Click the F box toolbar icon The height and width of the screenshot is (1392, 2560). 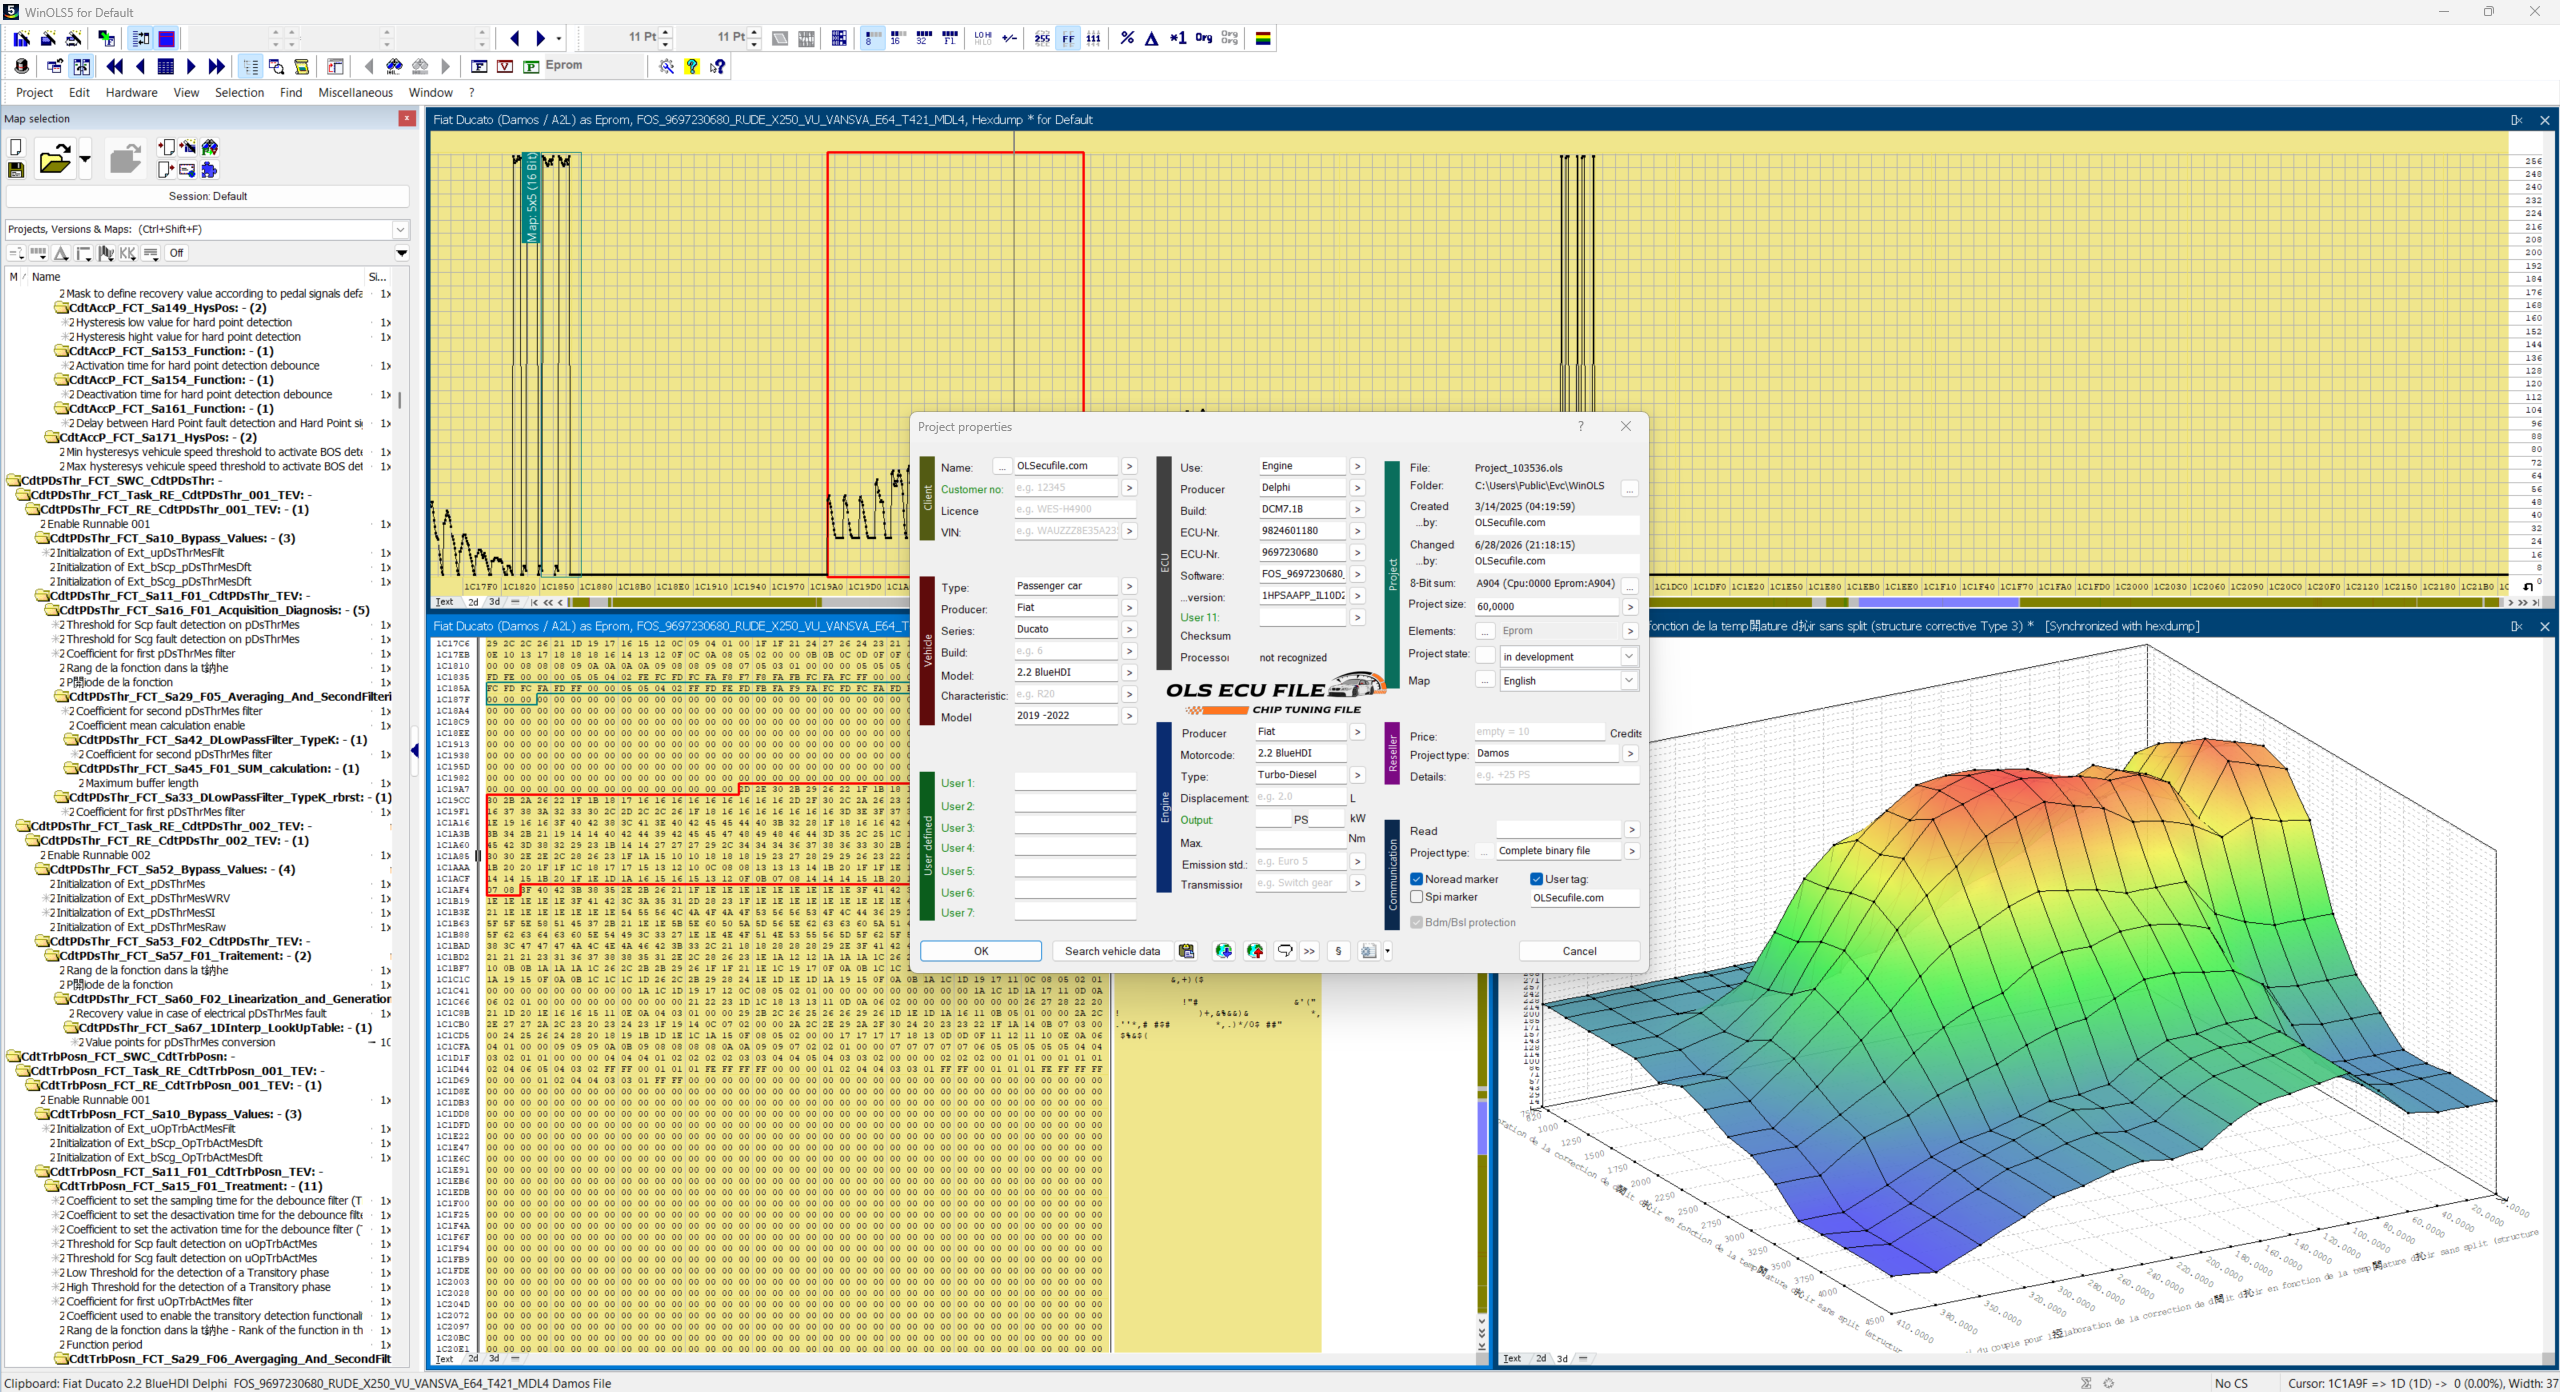point(479,66)
